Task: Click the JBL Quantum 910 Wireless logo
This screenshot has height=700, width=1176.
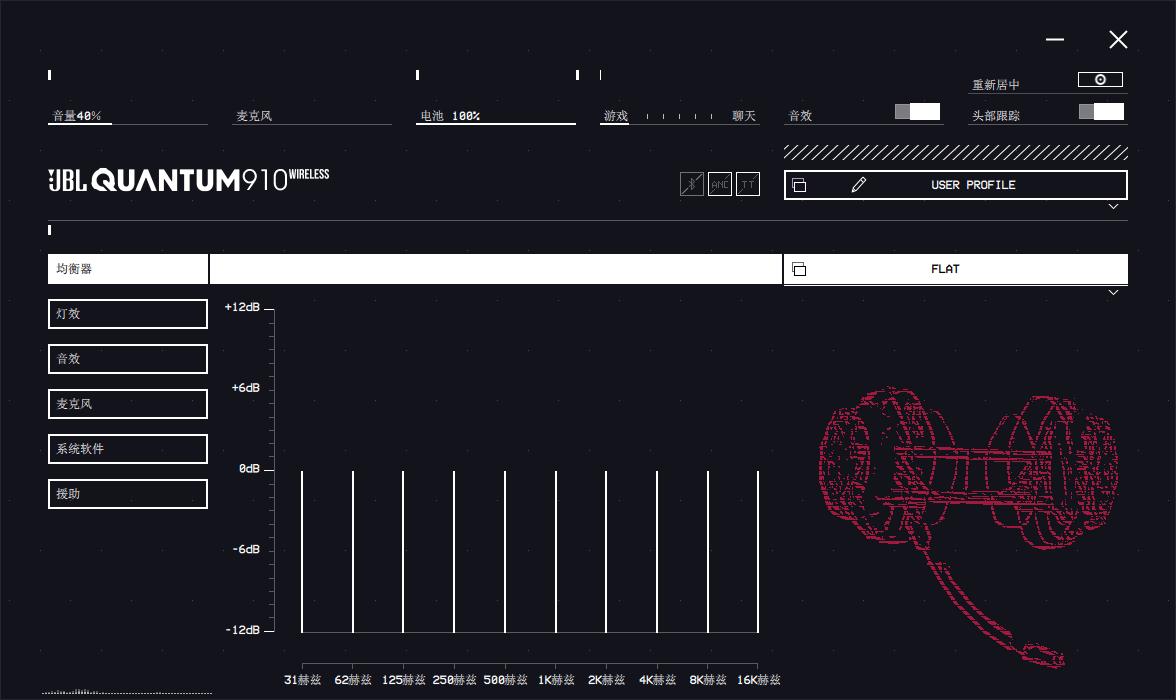Action: [189, 180]
